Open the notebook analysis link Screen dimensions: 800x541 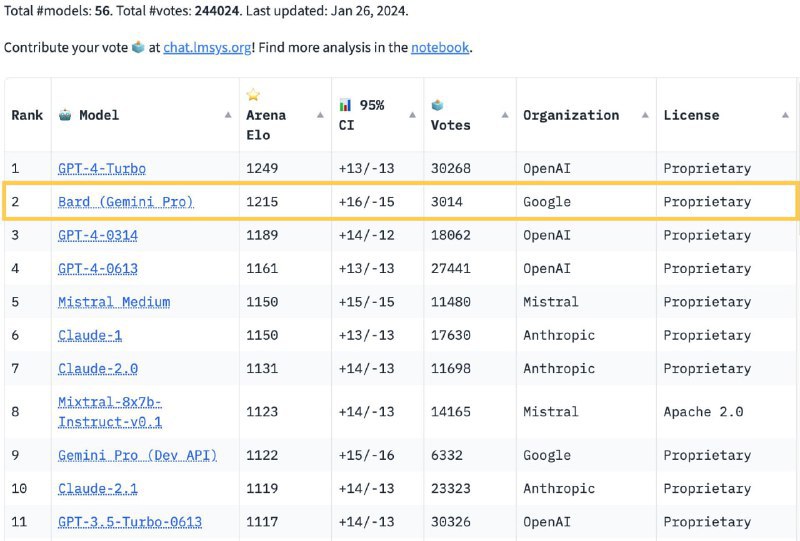441,47
